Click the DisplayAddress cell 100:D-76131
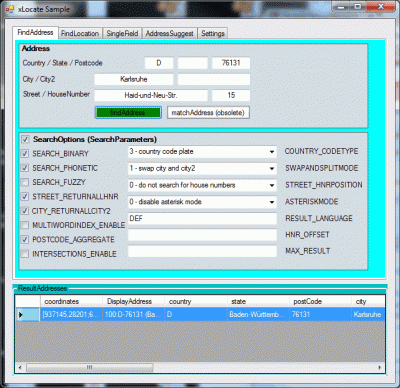This screenshot has height=388, width=400. coord(133,314)
